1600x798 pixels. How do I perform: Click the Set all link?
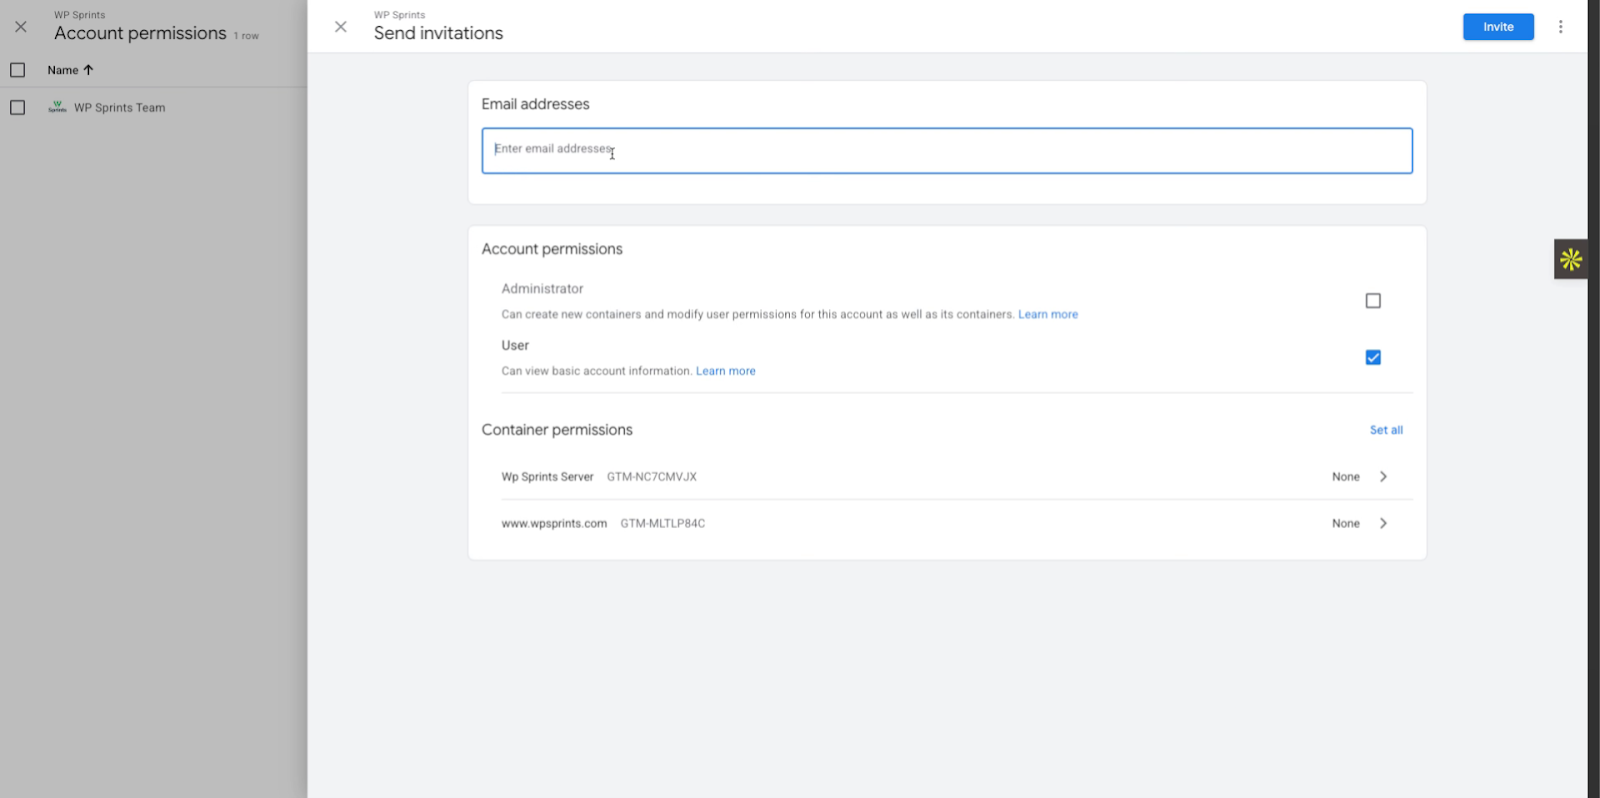pos(1386,430)
